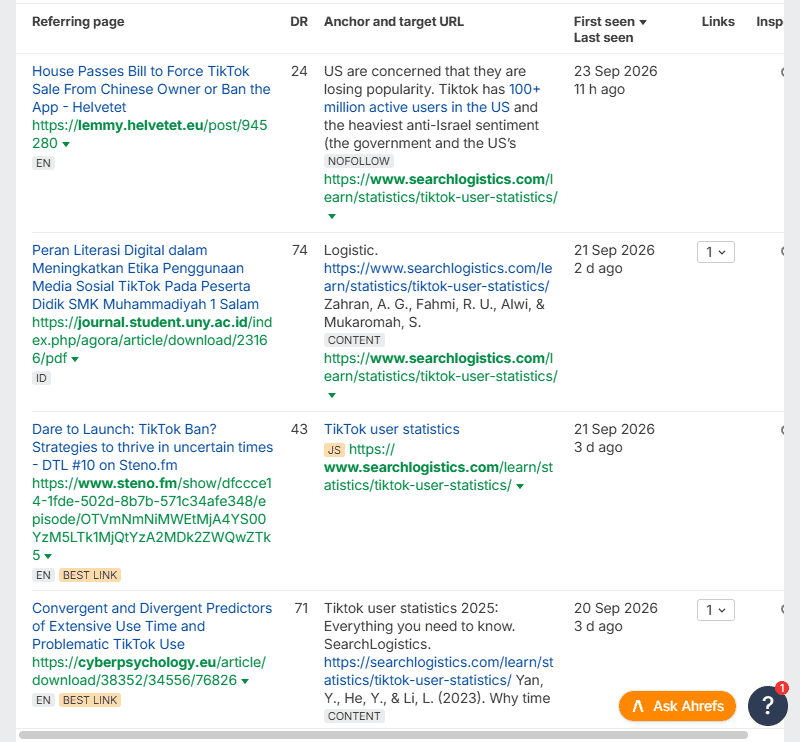Open cyberpsychology.eu article download URL
This screenshot has width=800, height=742.
click(x=149, y=671)
